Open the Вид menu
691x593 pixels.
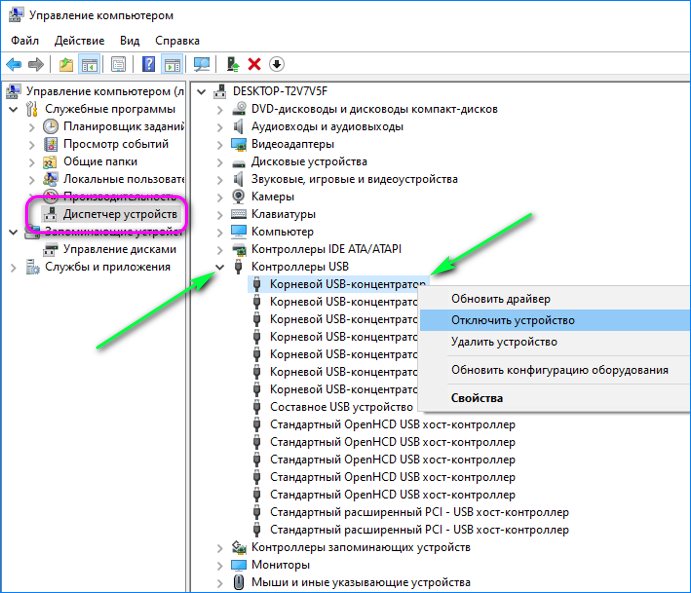(x=129, y=41)
